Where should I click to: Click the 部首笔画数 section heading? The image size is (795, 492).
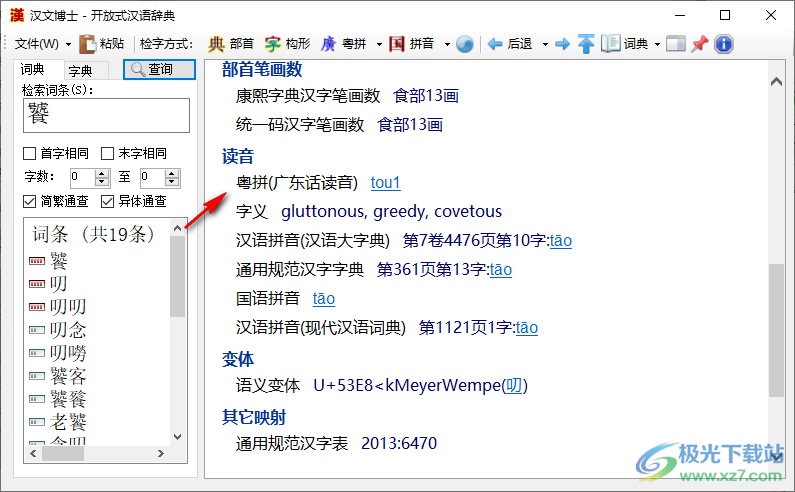(262, 69)
